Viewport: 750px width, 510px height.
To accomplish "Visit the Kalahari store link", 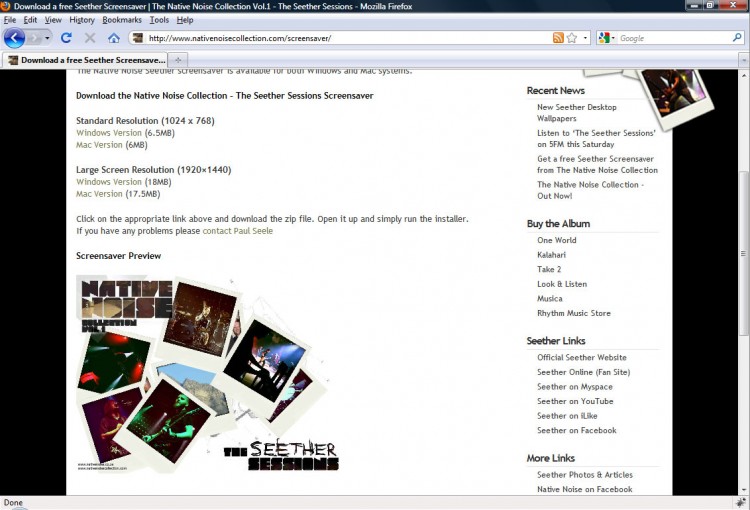I will [x=551, y=255].
